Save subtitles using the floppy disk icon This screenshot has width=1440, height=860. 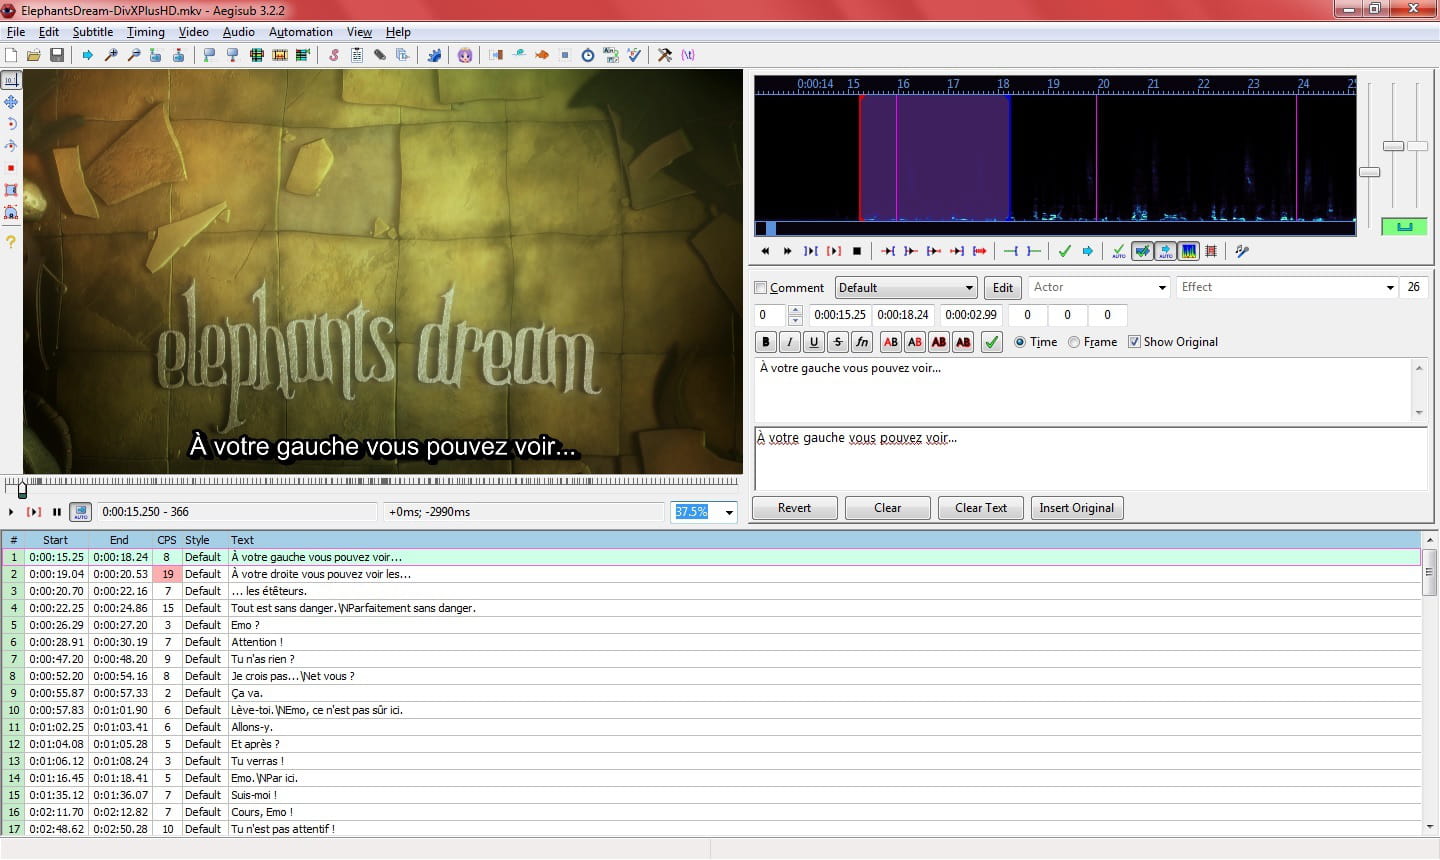(57, 55)
